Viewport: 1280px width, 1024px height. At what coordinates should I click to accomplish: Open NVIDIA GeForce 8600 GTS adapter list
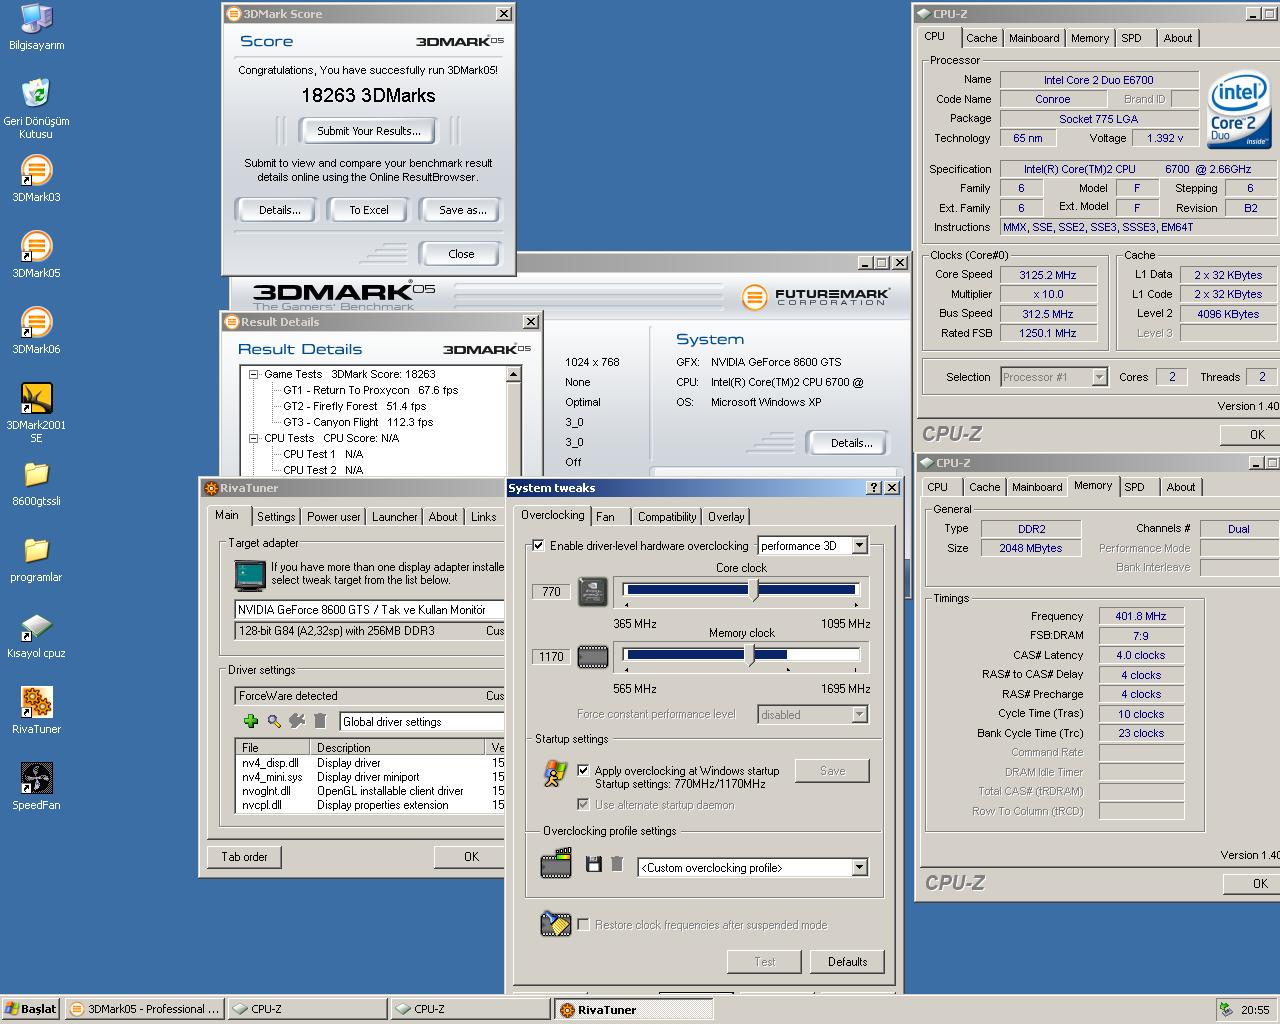click(x=369, y=609)
